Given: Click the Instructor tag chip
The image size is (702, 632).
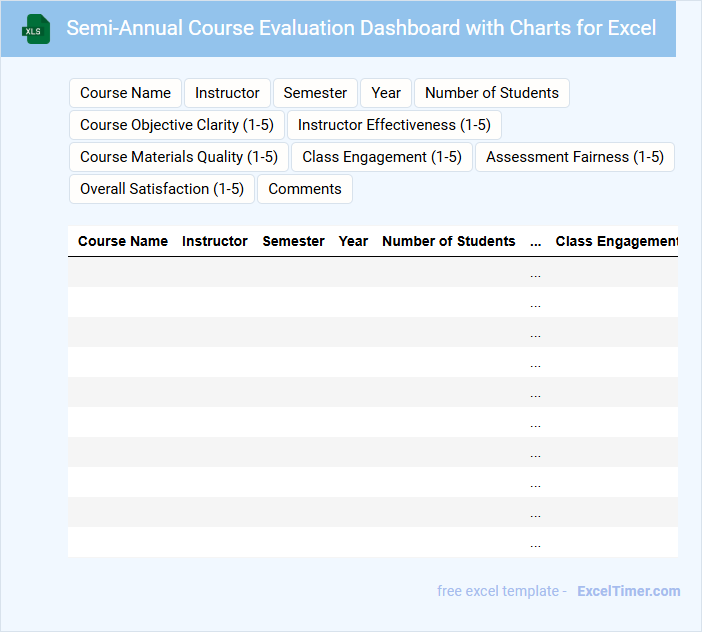Looking at the screenshot, I should (x=227, y=93).
